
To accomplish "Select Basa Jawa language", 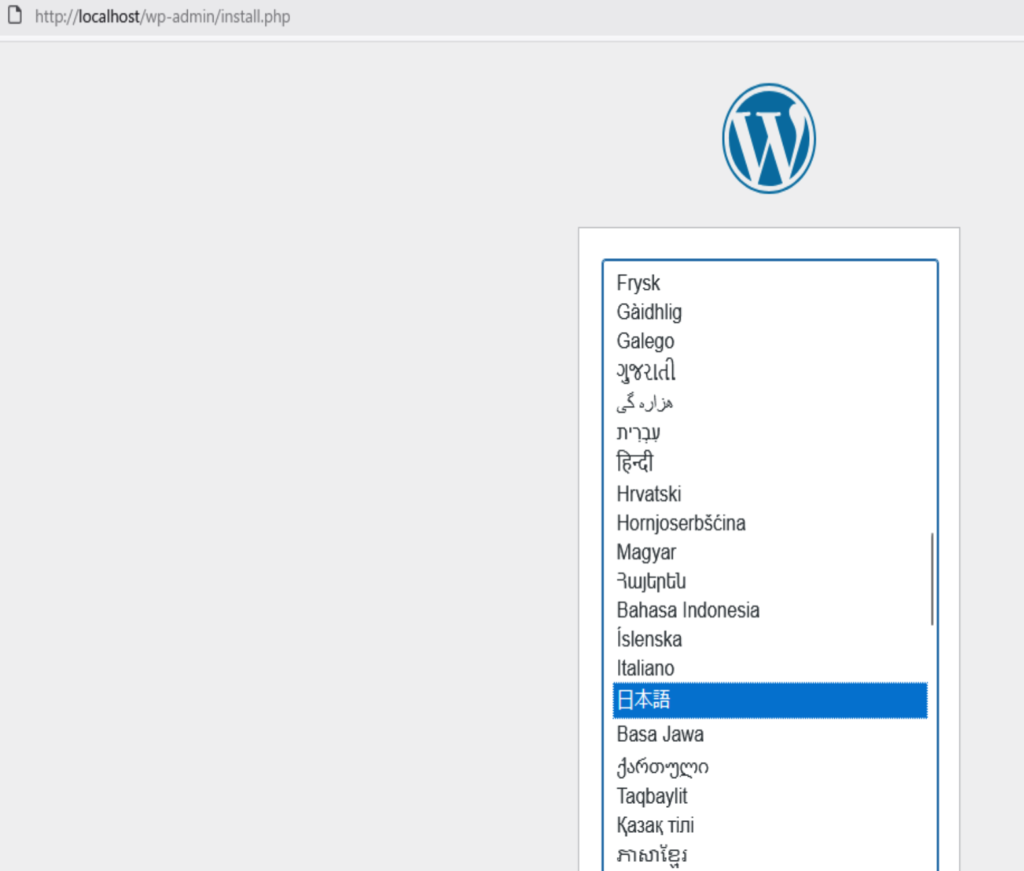I will tap(660, 734).
